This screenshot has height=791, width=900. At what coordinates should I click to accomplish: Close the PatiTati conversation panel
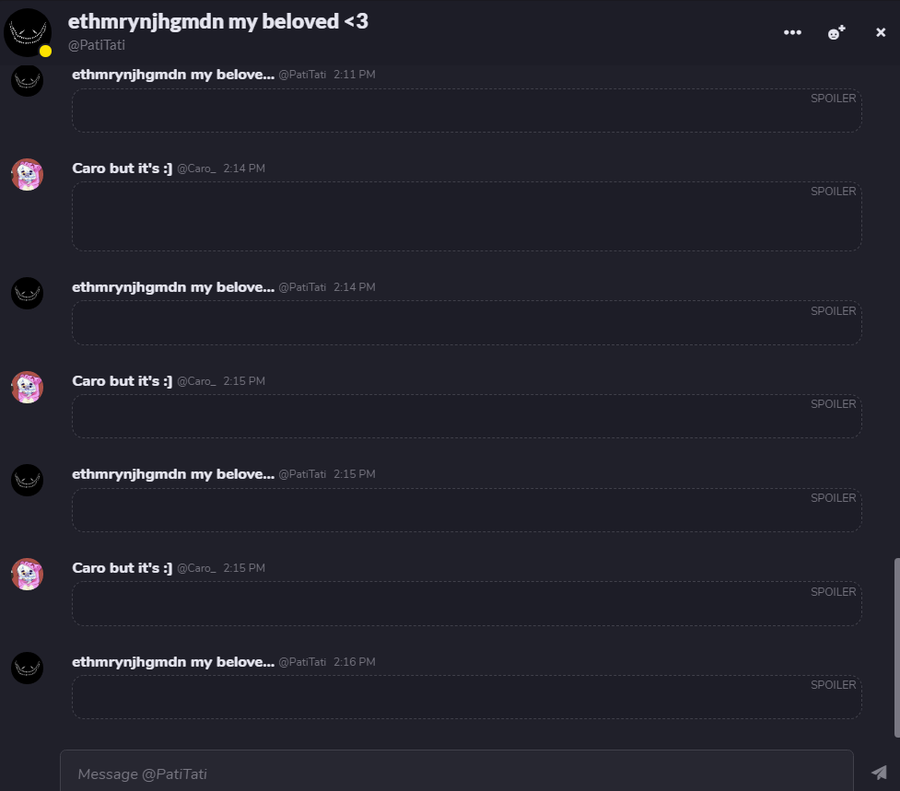coord(881,32)
